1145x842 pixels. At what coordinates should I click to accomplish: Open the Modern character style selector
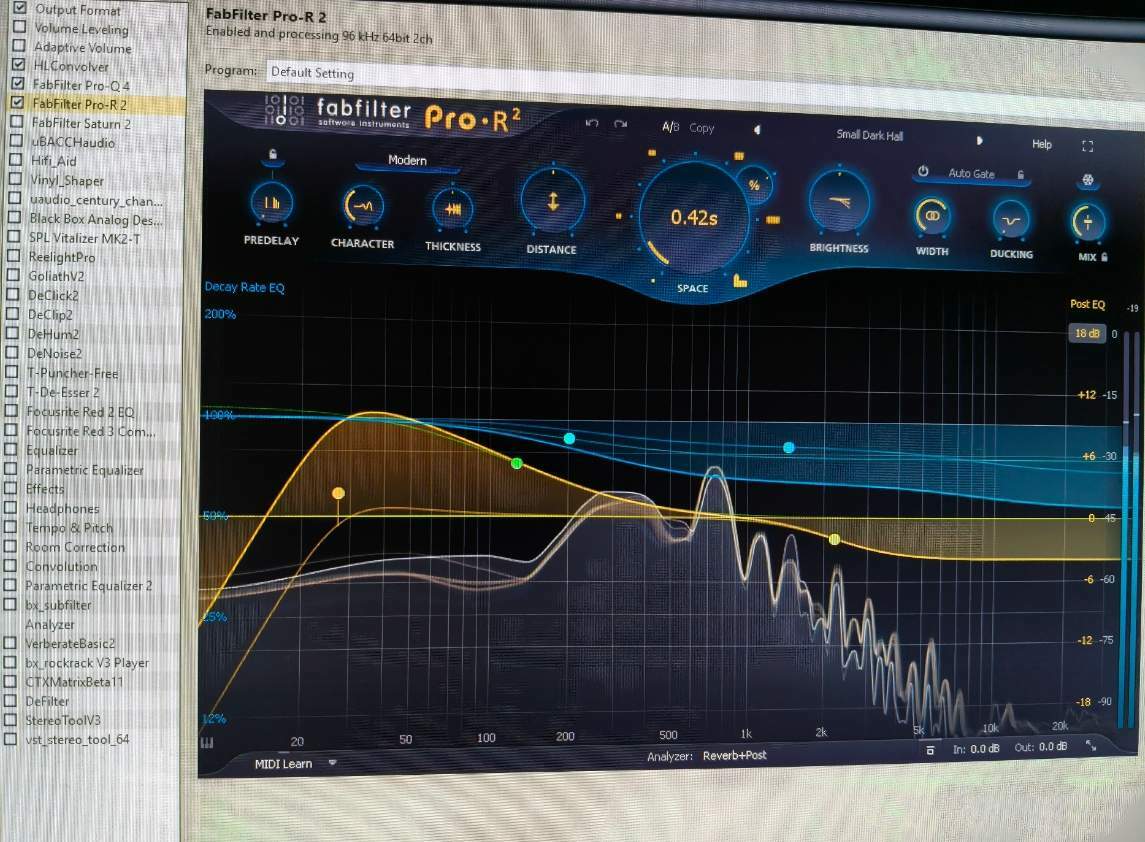coord(407,160)
